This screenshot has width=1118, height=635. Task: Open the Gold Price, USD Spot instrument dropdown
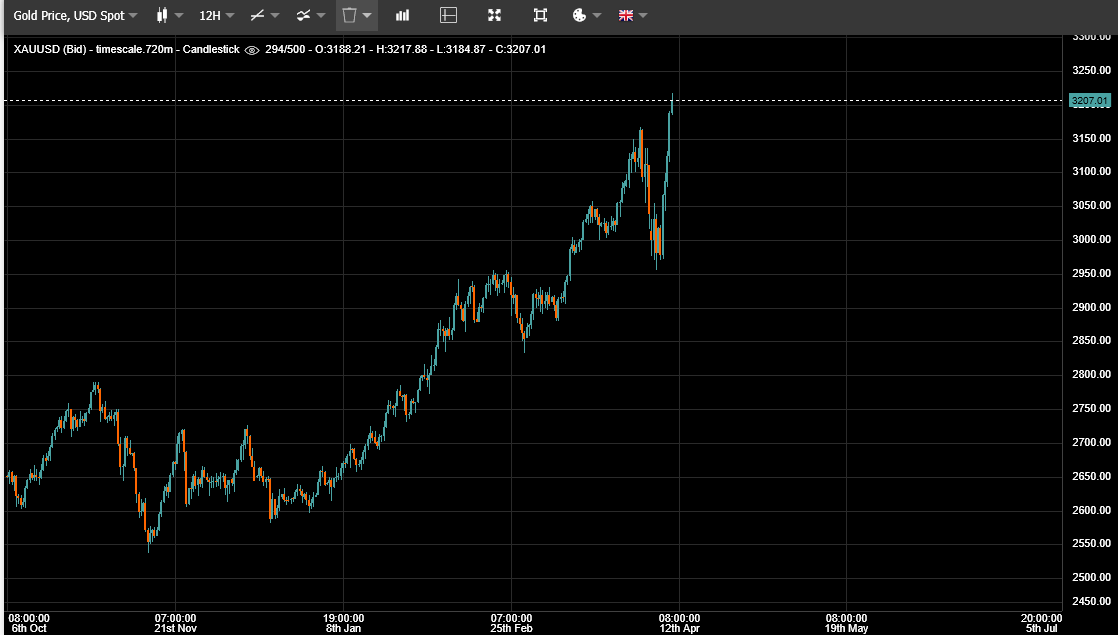75,15
